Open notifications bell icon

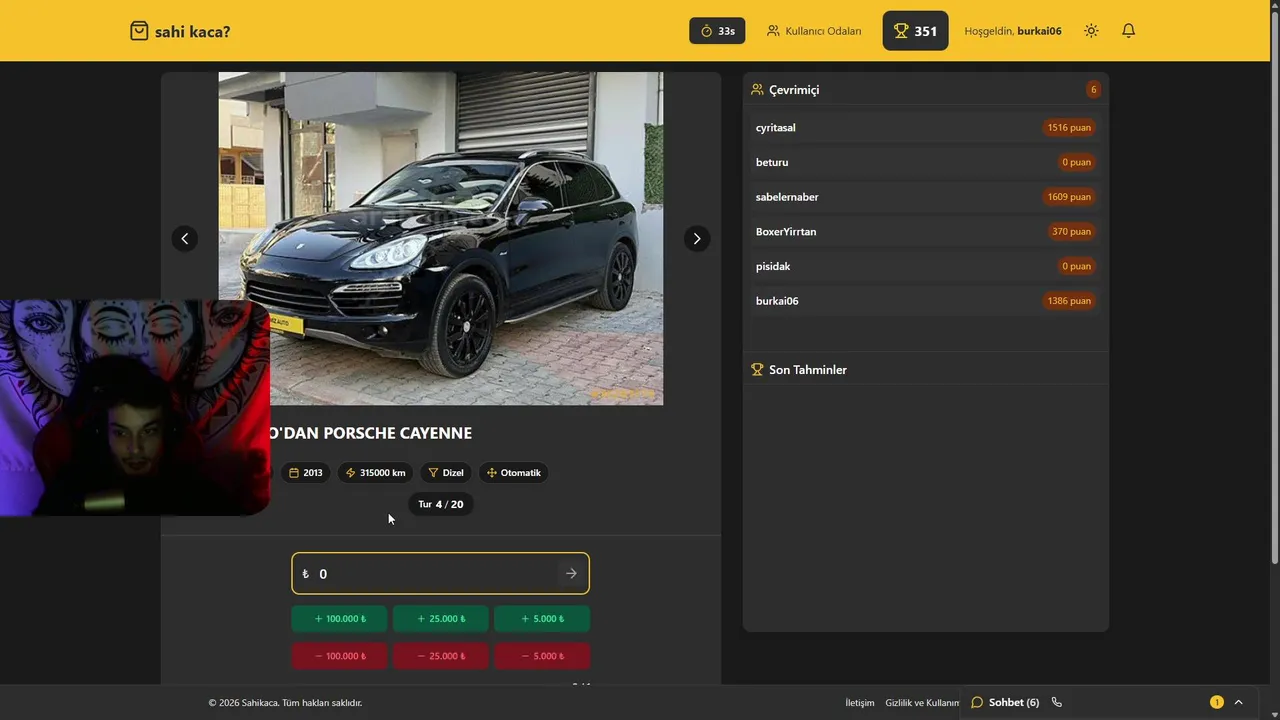tap(1128, 31)
